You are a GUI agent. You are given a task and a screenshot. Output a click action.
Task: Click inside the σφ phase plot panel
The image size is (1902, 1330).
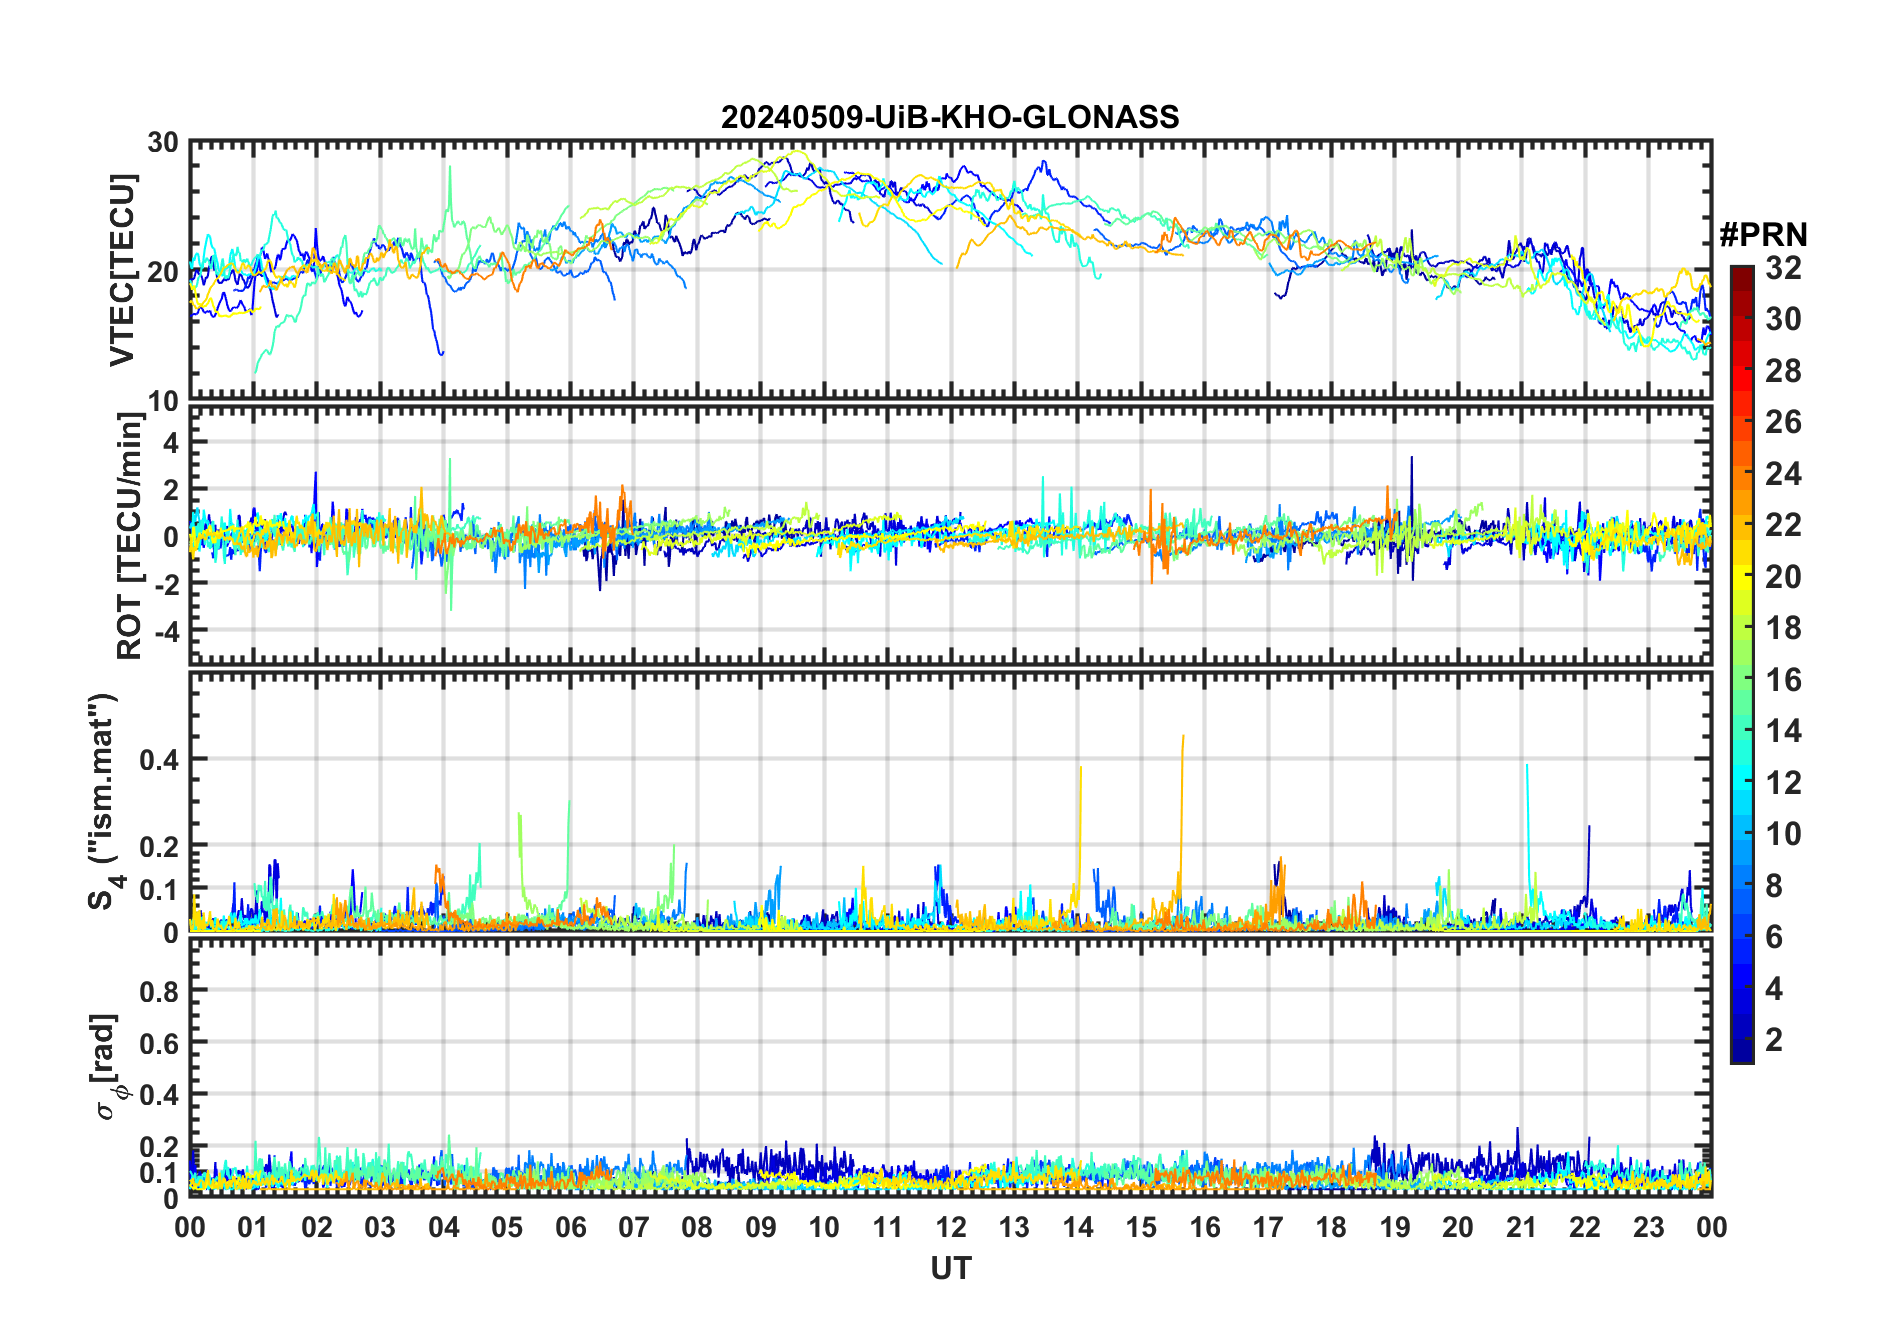click(x=951, y=1067)
